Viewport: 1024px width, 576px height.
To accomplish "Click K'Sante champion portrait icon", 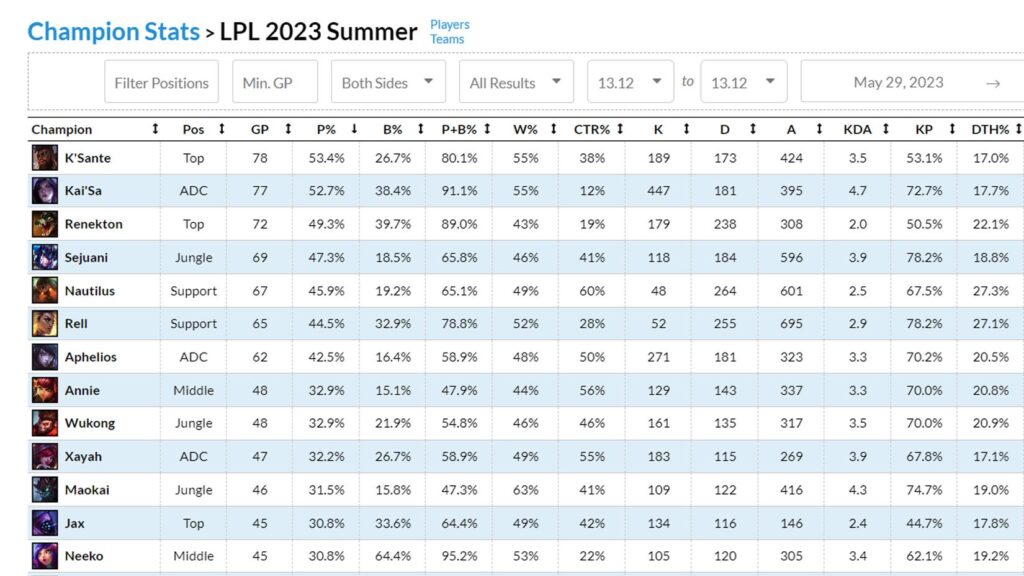I will (44, 158).
